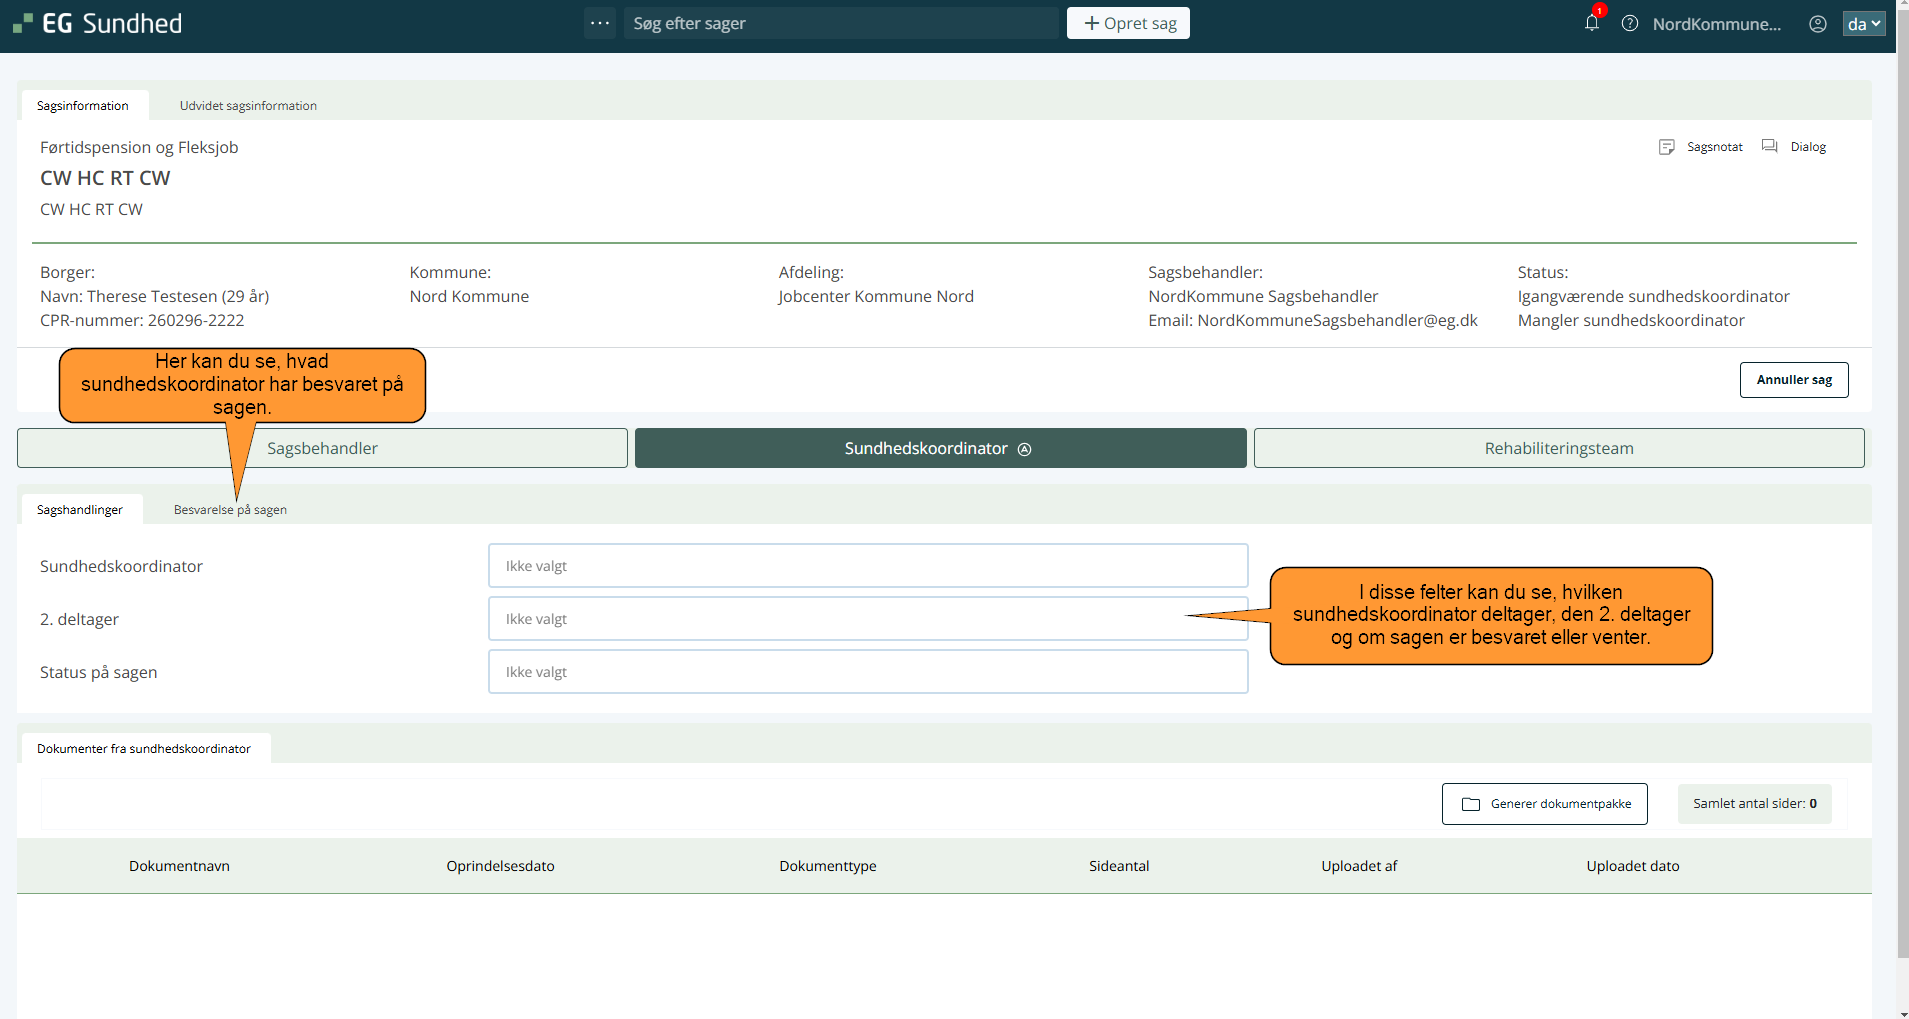This screenshot has height=1019, width=1909.
Task: Open the Sundhedskoordinator dropdown field
Action: 867,566
